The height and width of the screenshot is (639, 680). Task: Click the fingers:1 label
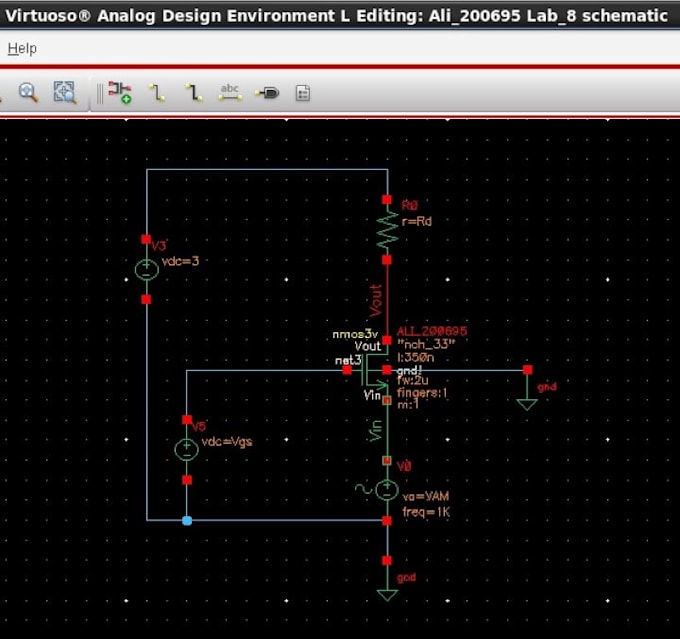pyautogui.click(x=422, y=393)
